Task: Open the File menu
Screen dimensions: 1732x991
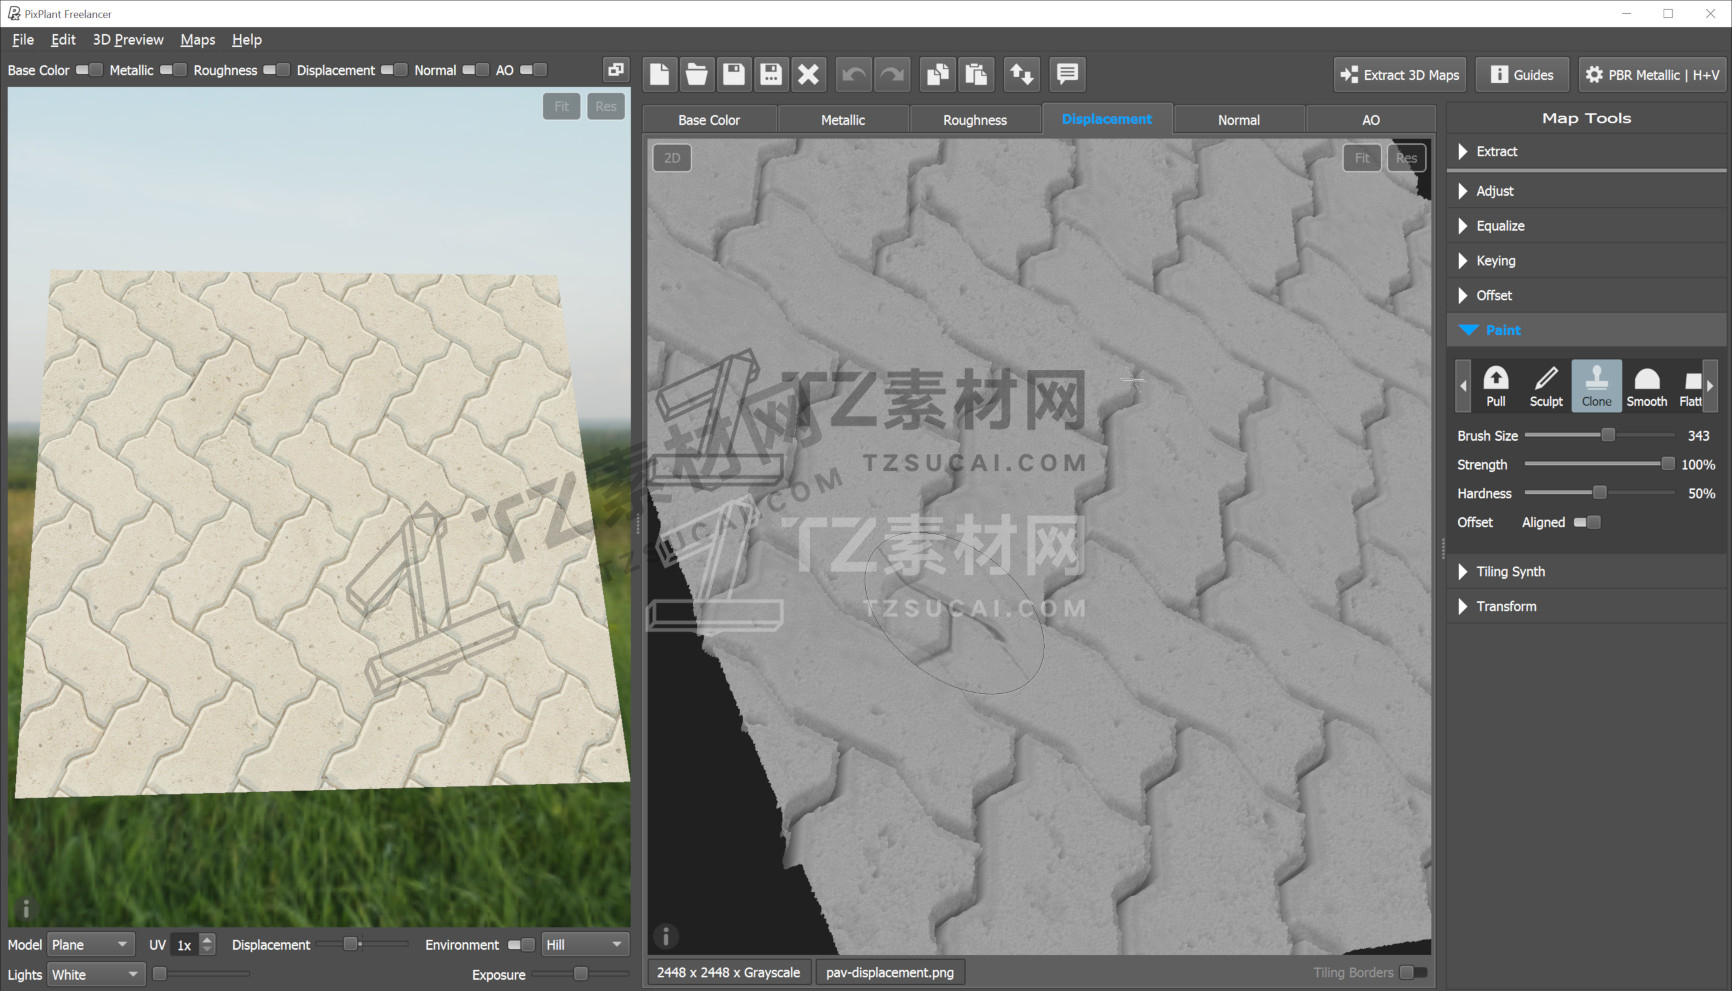Action: tap(23, 40)
